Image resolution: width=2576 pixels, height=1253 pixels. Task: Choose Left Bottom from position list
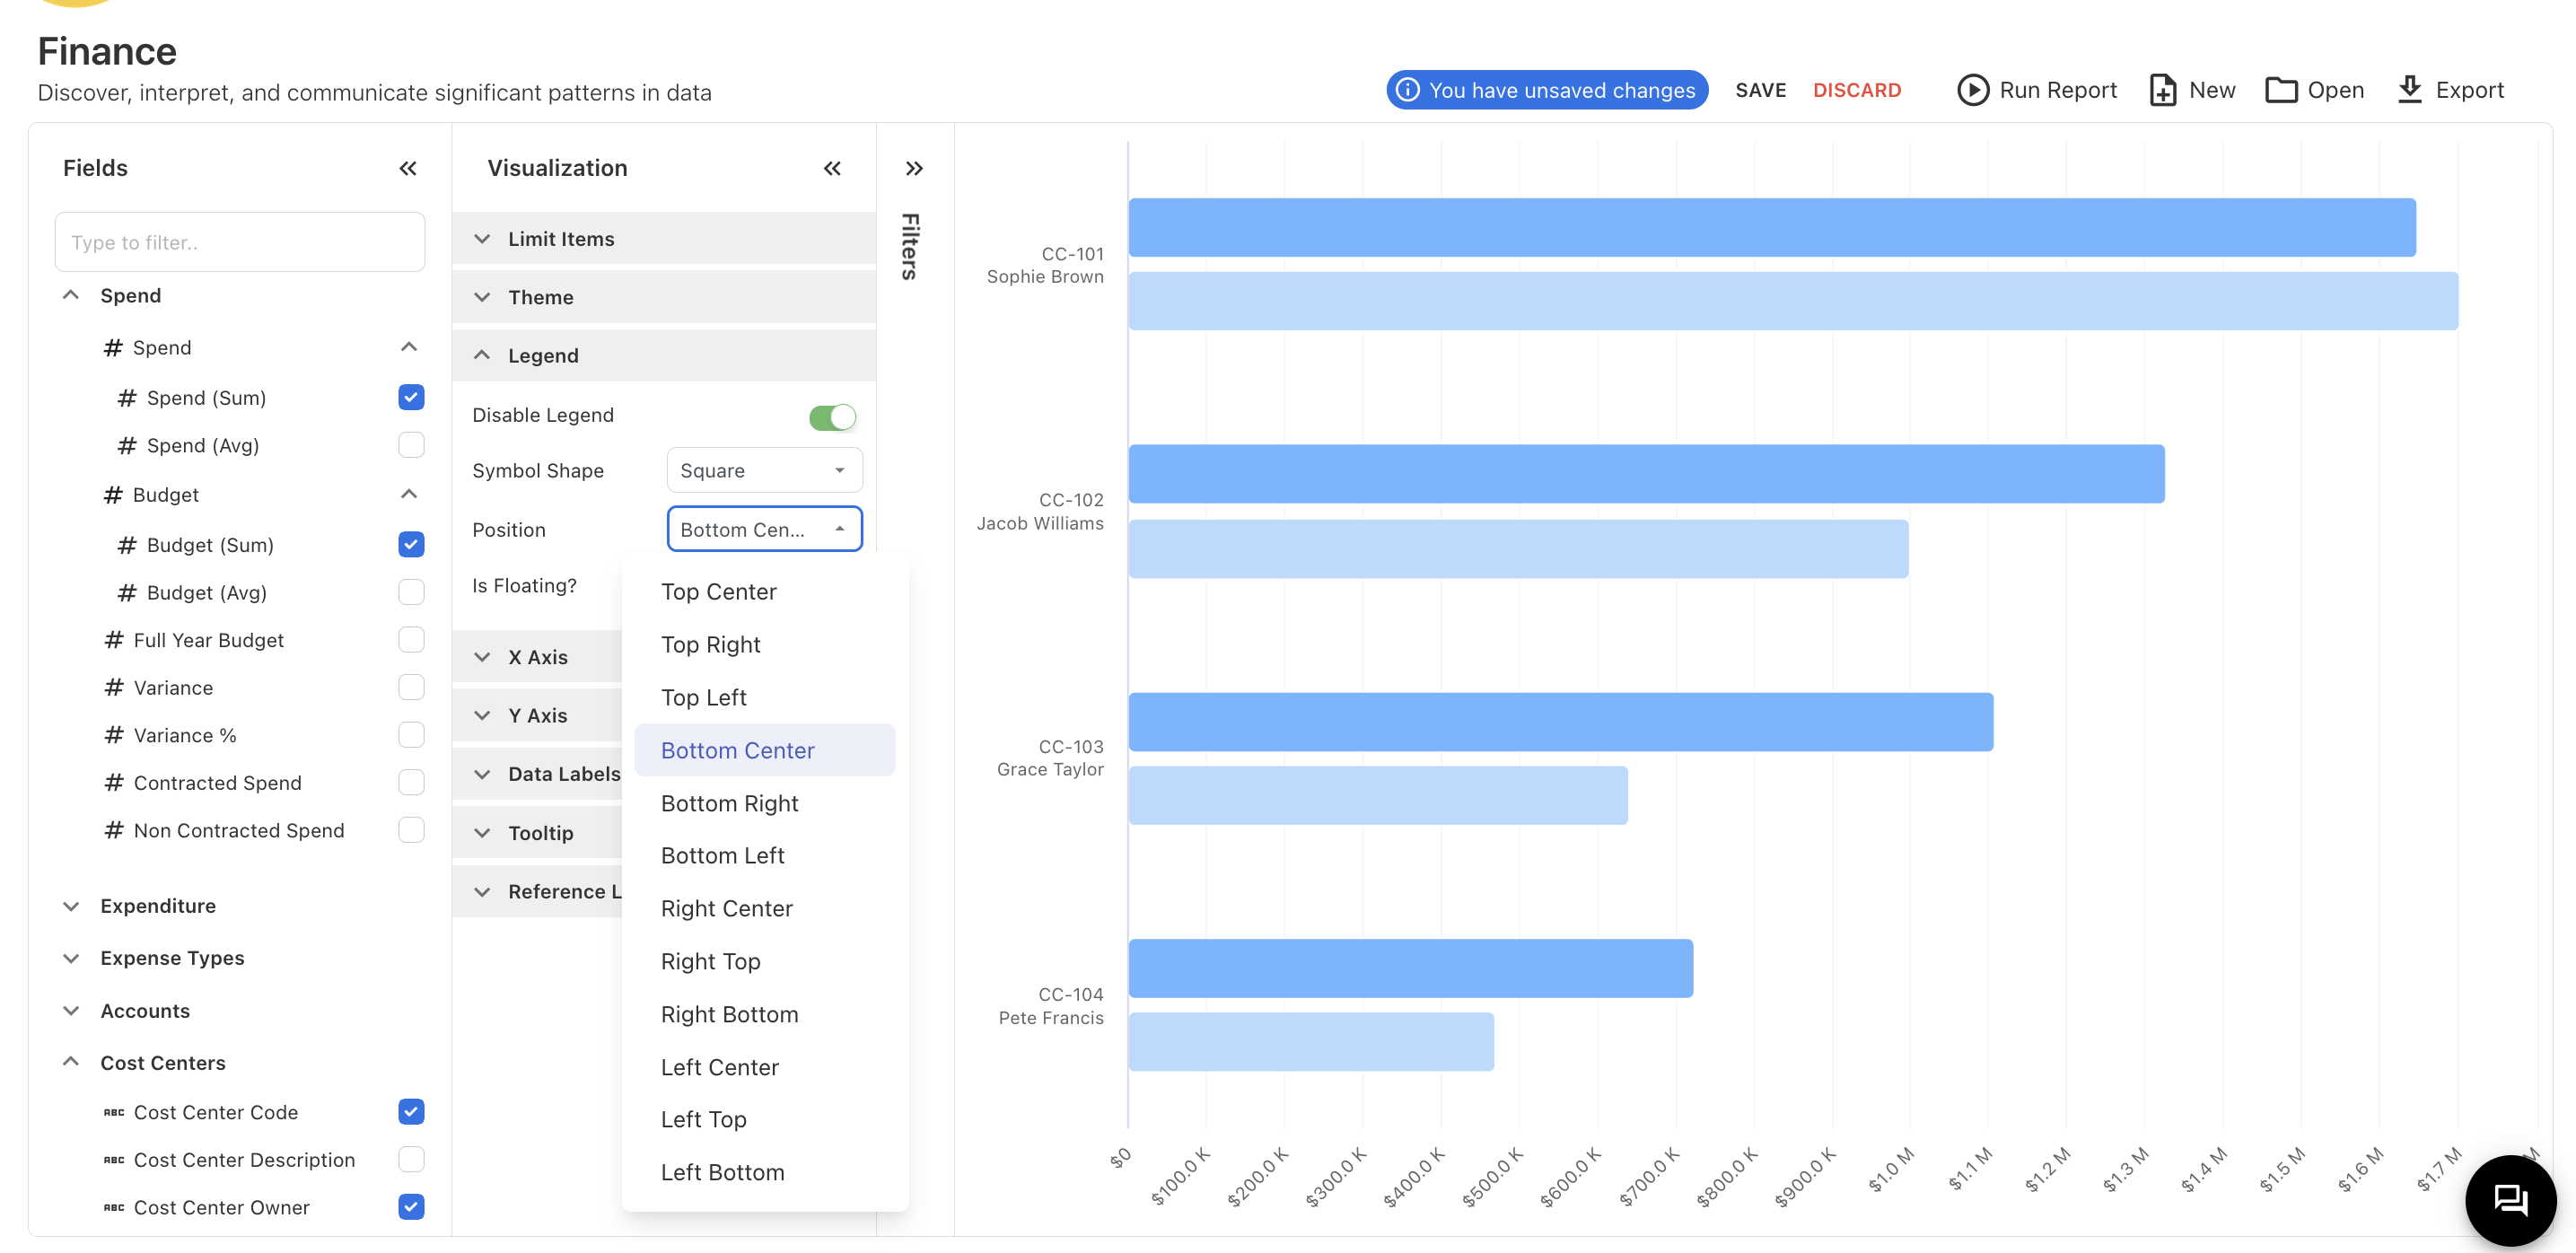click(x=722, y=1172)
